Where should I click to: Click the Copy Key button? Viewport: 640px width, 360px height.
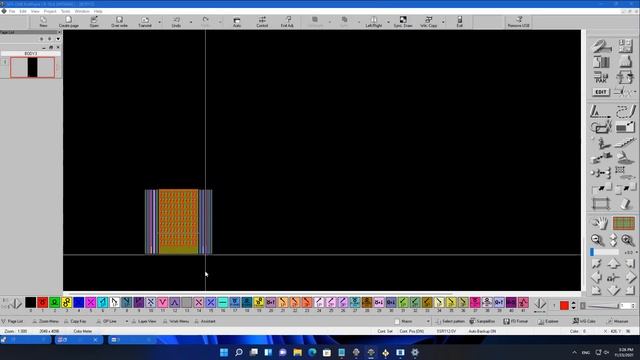[x=75, y=322]
